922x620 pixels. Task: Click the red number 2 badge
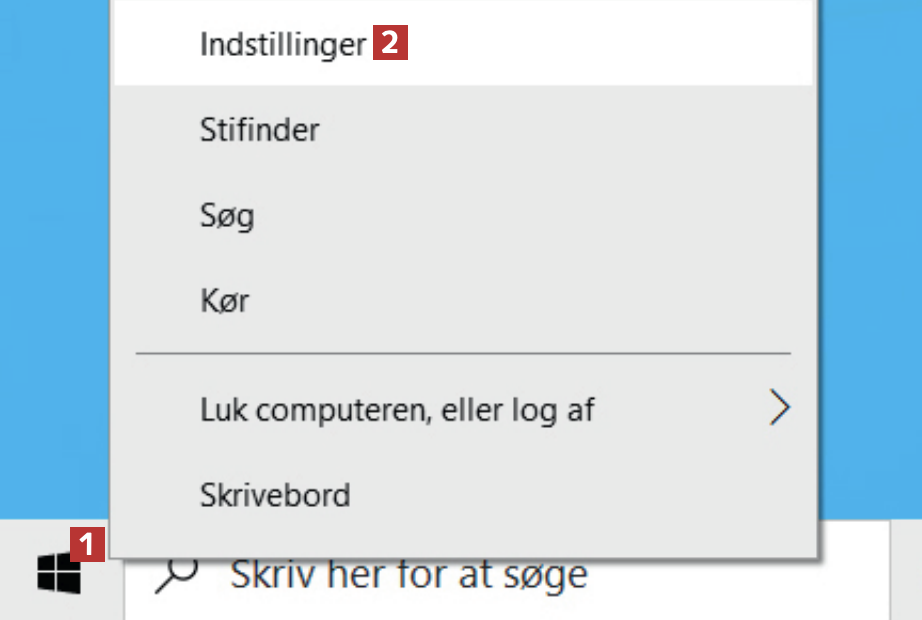[x=390, y=44]
